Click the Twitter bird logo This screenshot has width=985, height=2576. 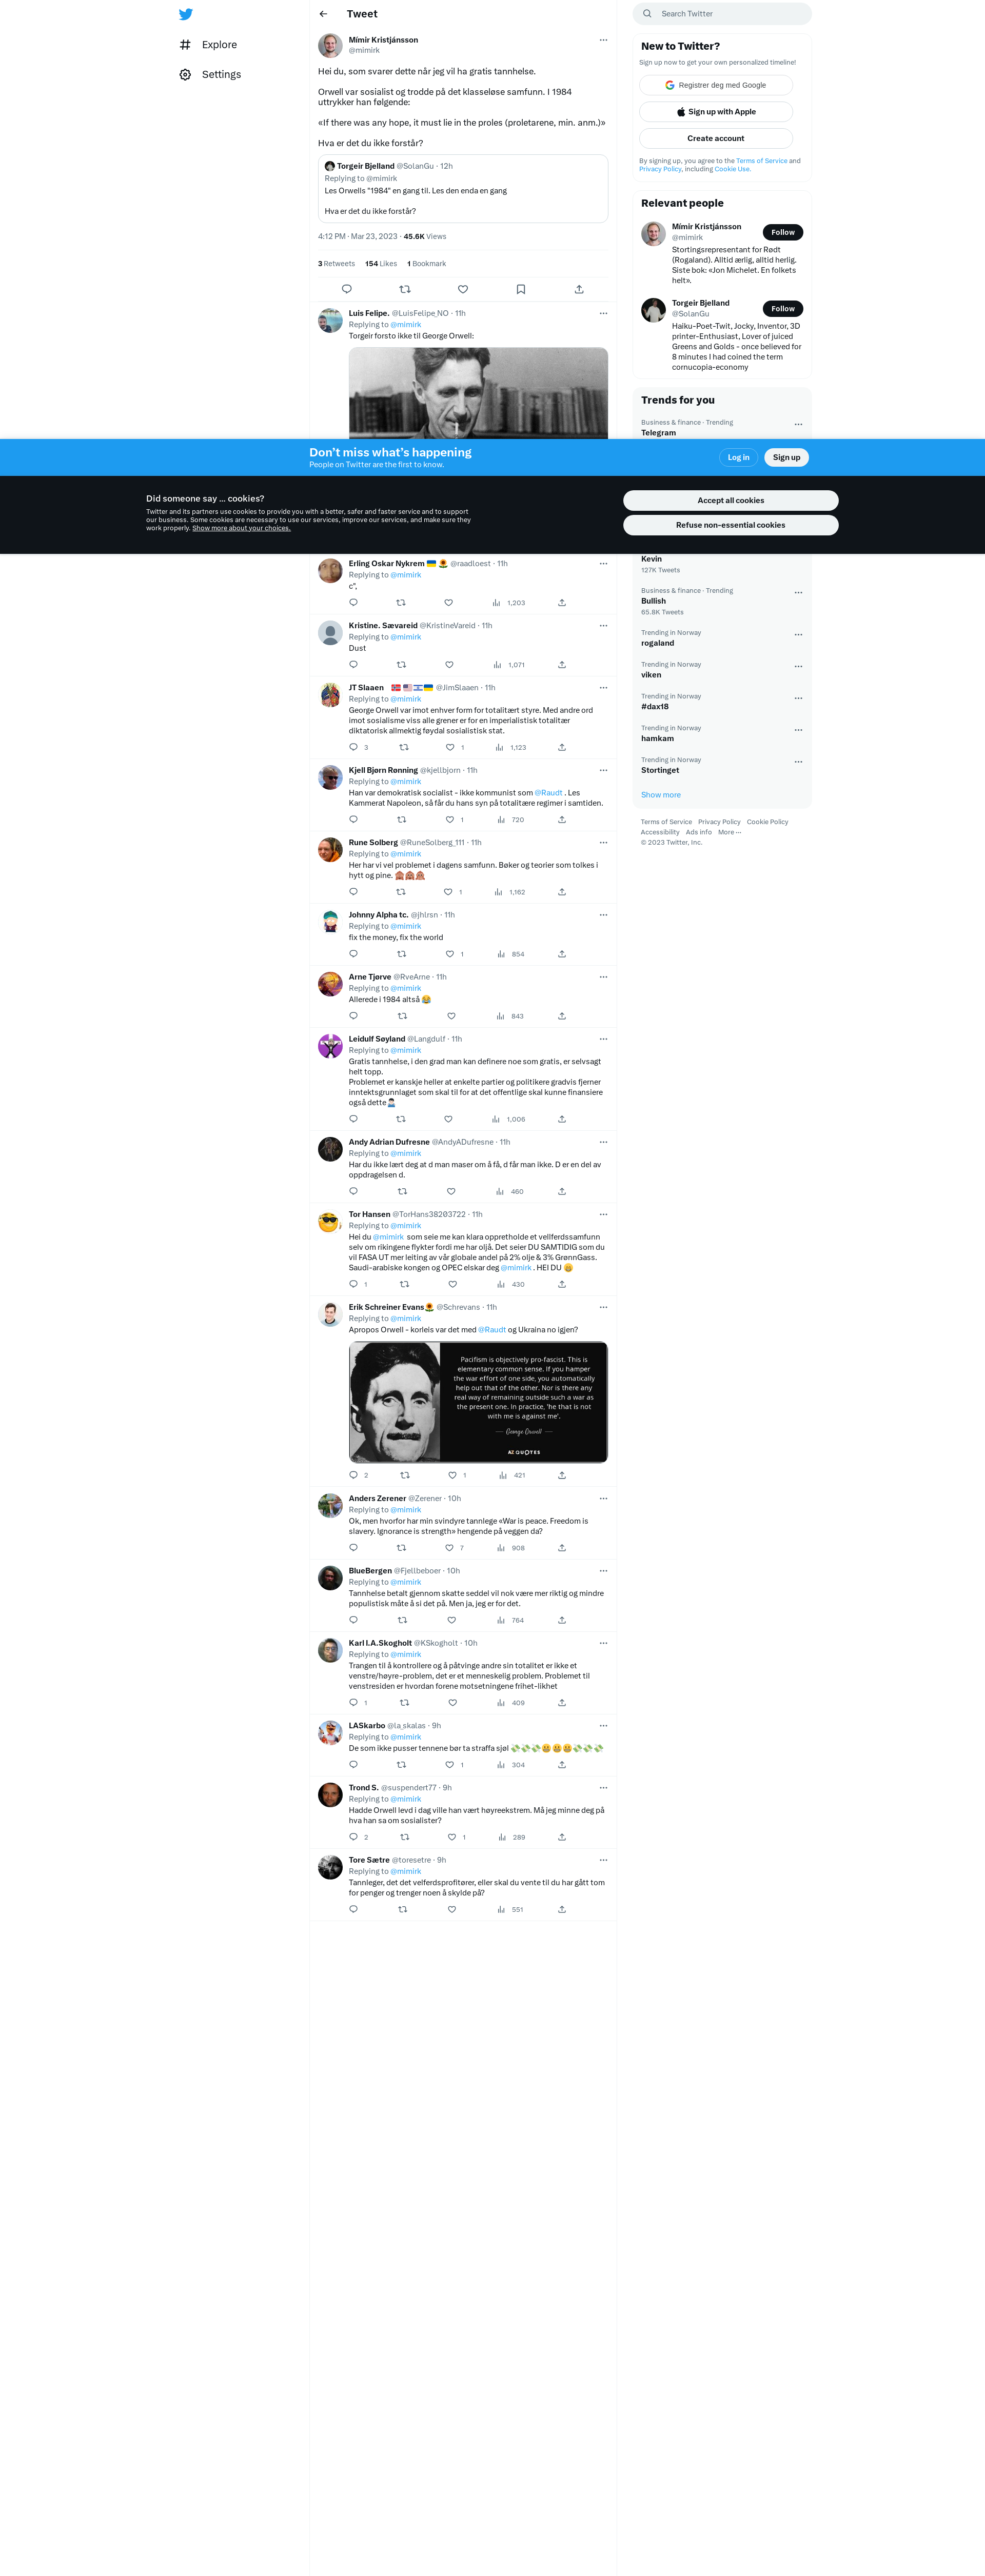185,14
